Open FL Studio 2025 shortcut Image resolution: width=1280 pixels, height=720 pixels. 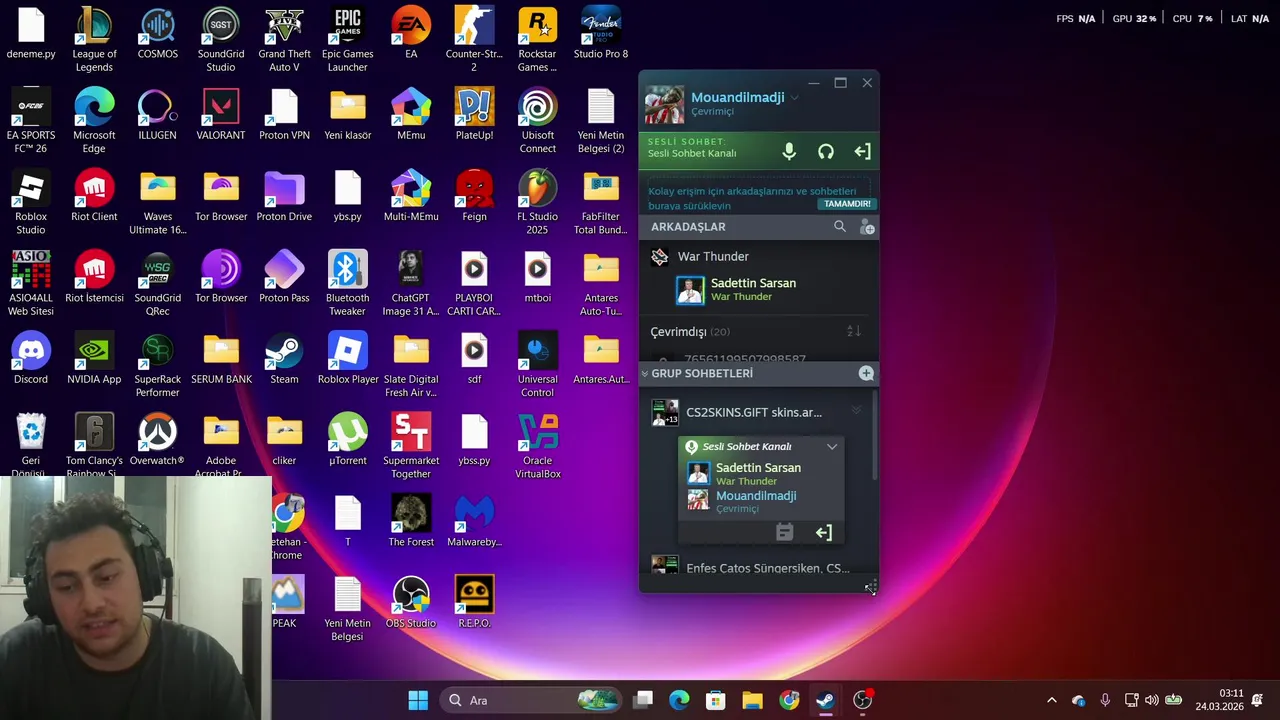[538, 203]
